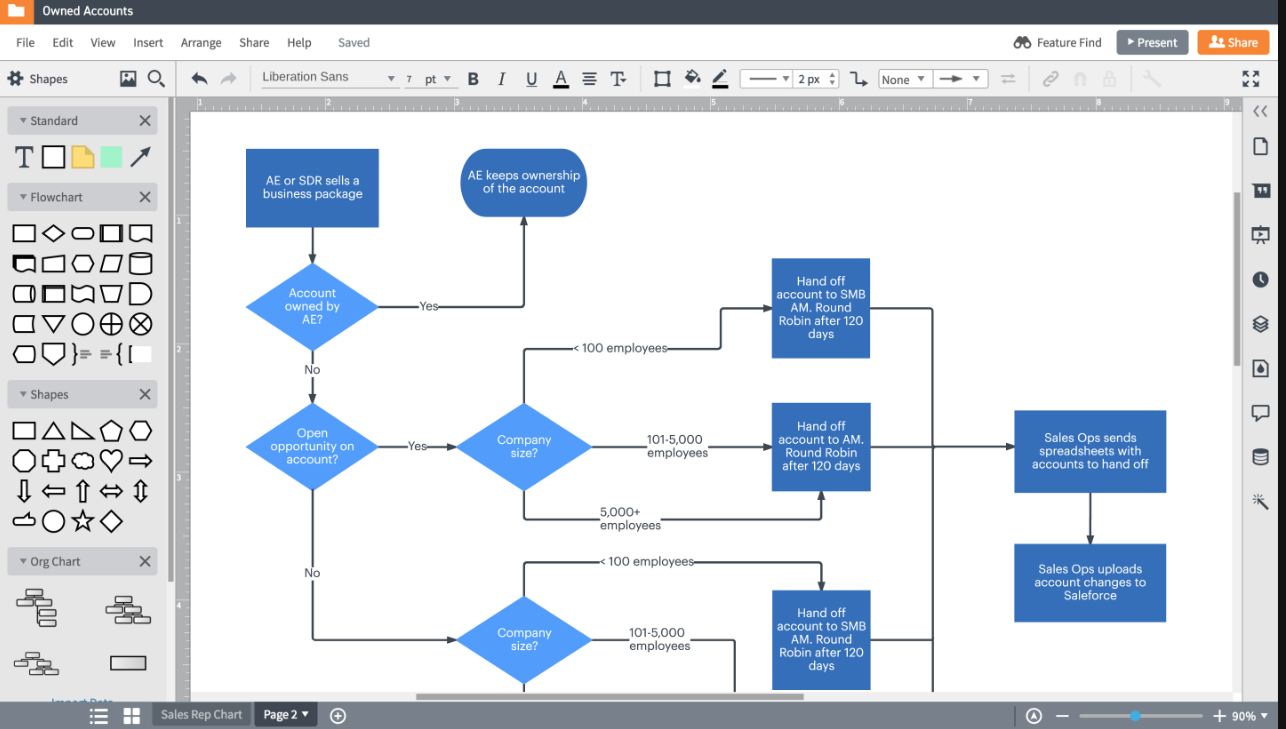Click the line path shape icon
Image resolution: width=1286 pixels, height=729 pixels.
(x=858, y=79)
